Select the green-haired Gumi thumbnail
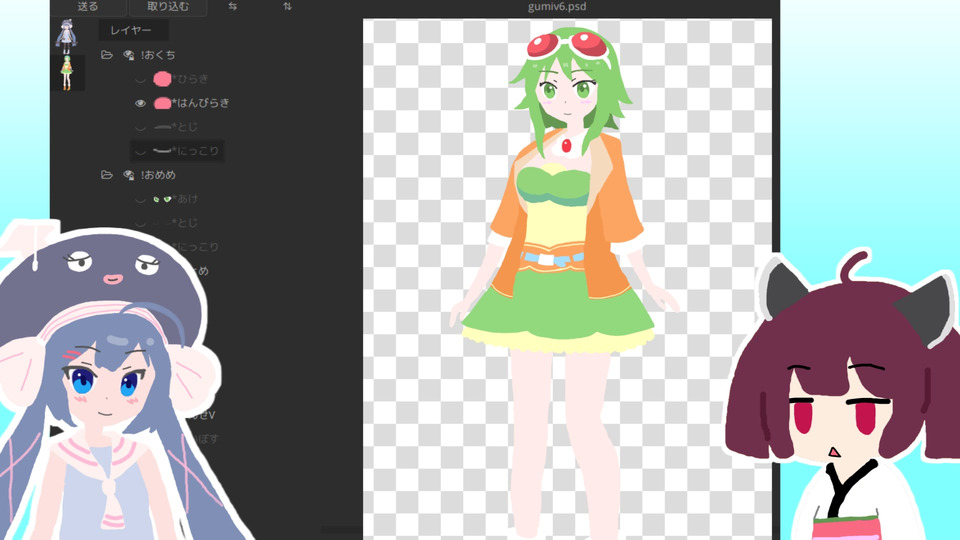Image resolution: width=960 pixels, height=540 pixels. click(67, 73)
